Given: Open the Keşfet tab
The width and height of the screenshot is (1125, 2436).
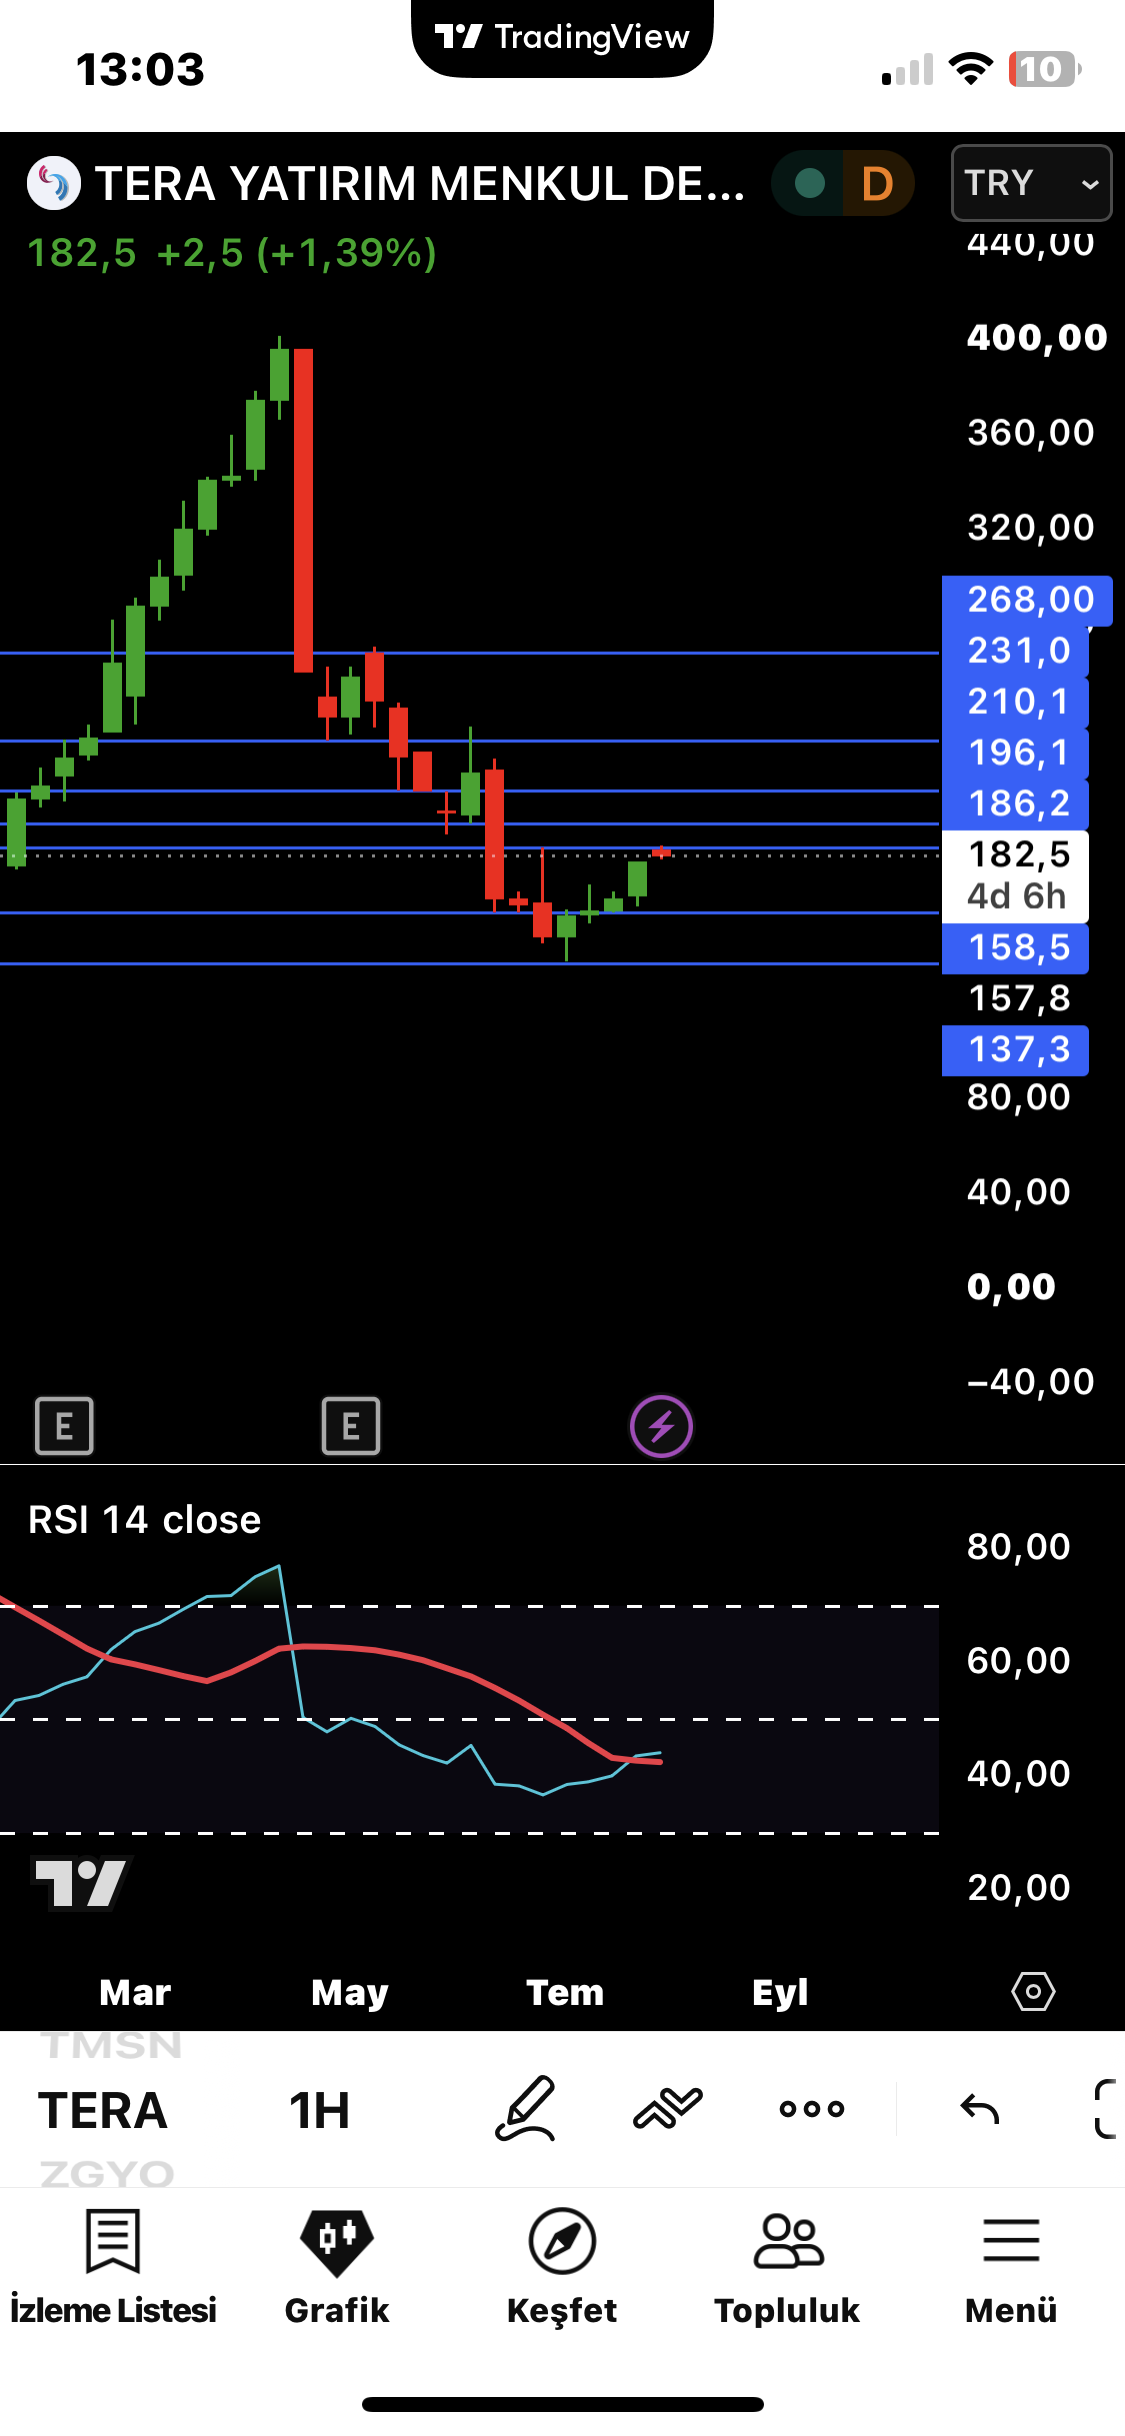Looking at the screenshot, I should (562, 2268).
